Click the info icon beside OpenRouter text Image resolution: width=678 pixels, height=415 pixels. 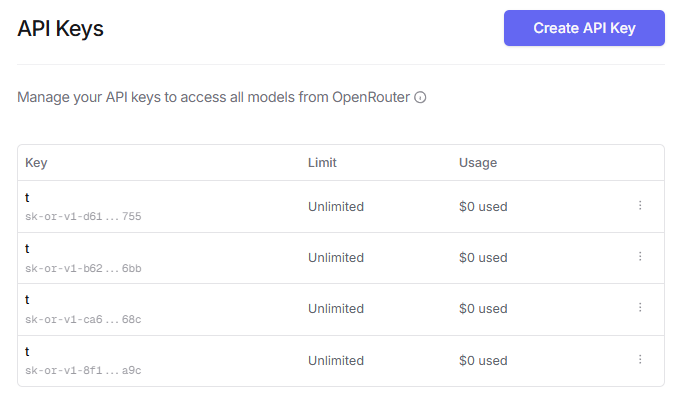pyautogui.click(x=421, y=98)
